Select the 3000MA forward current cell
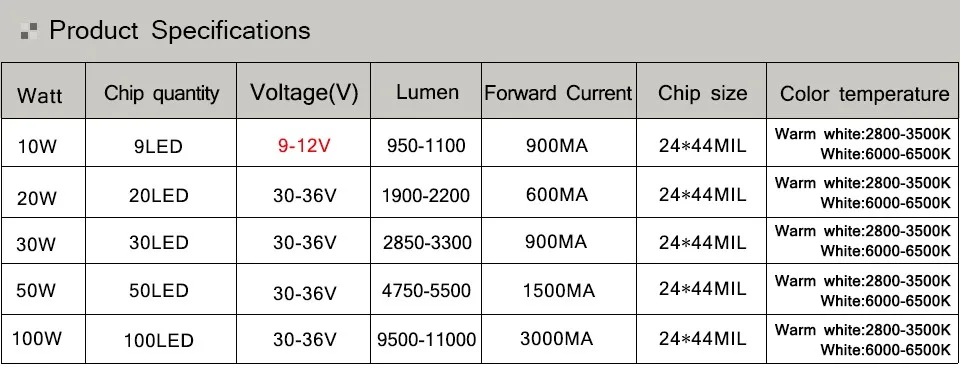The width and height of the screenshot is (960, 389). 557,338
